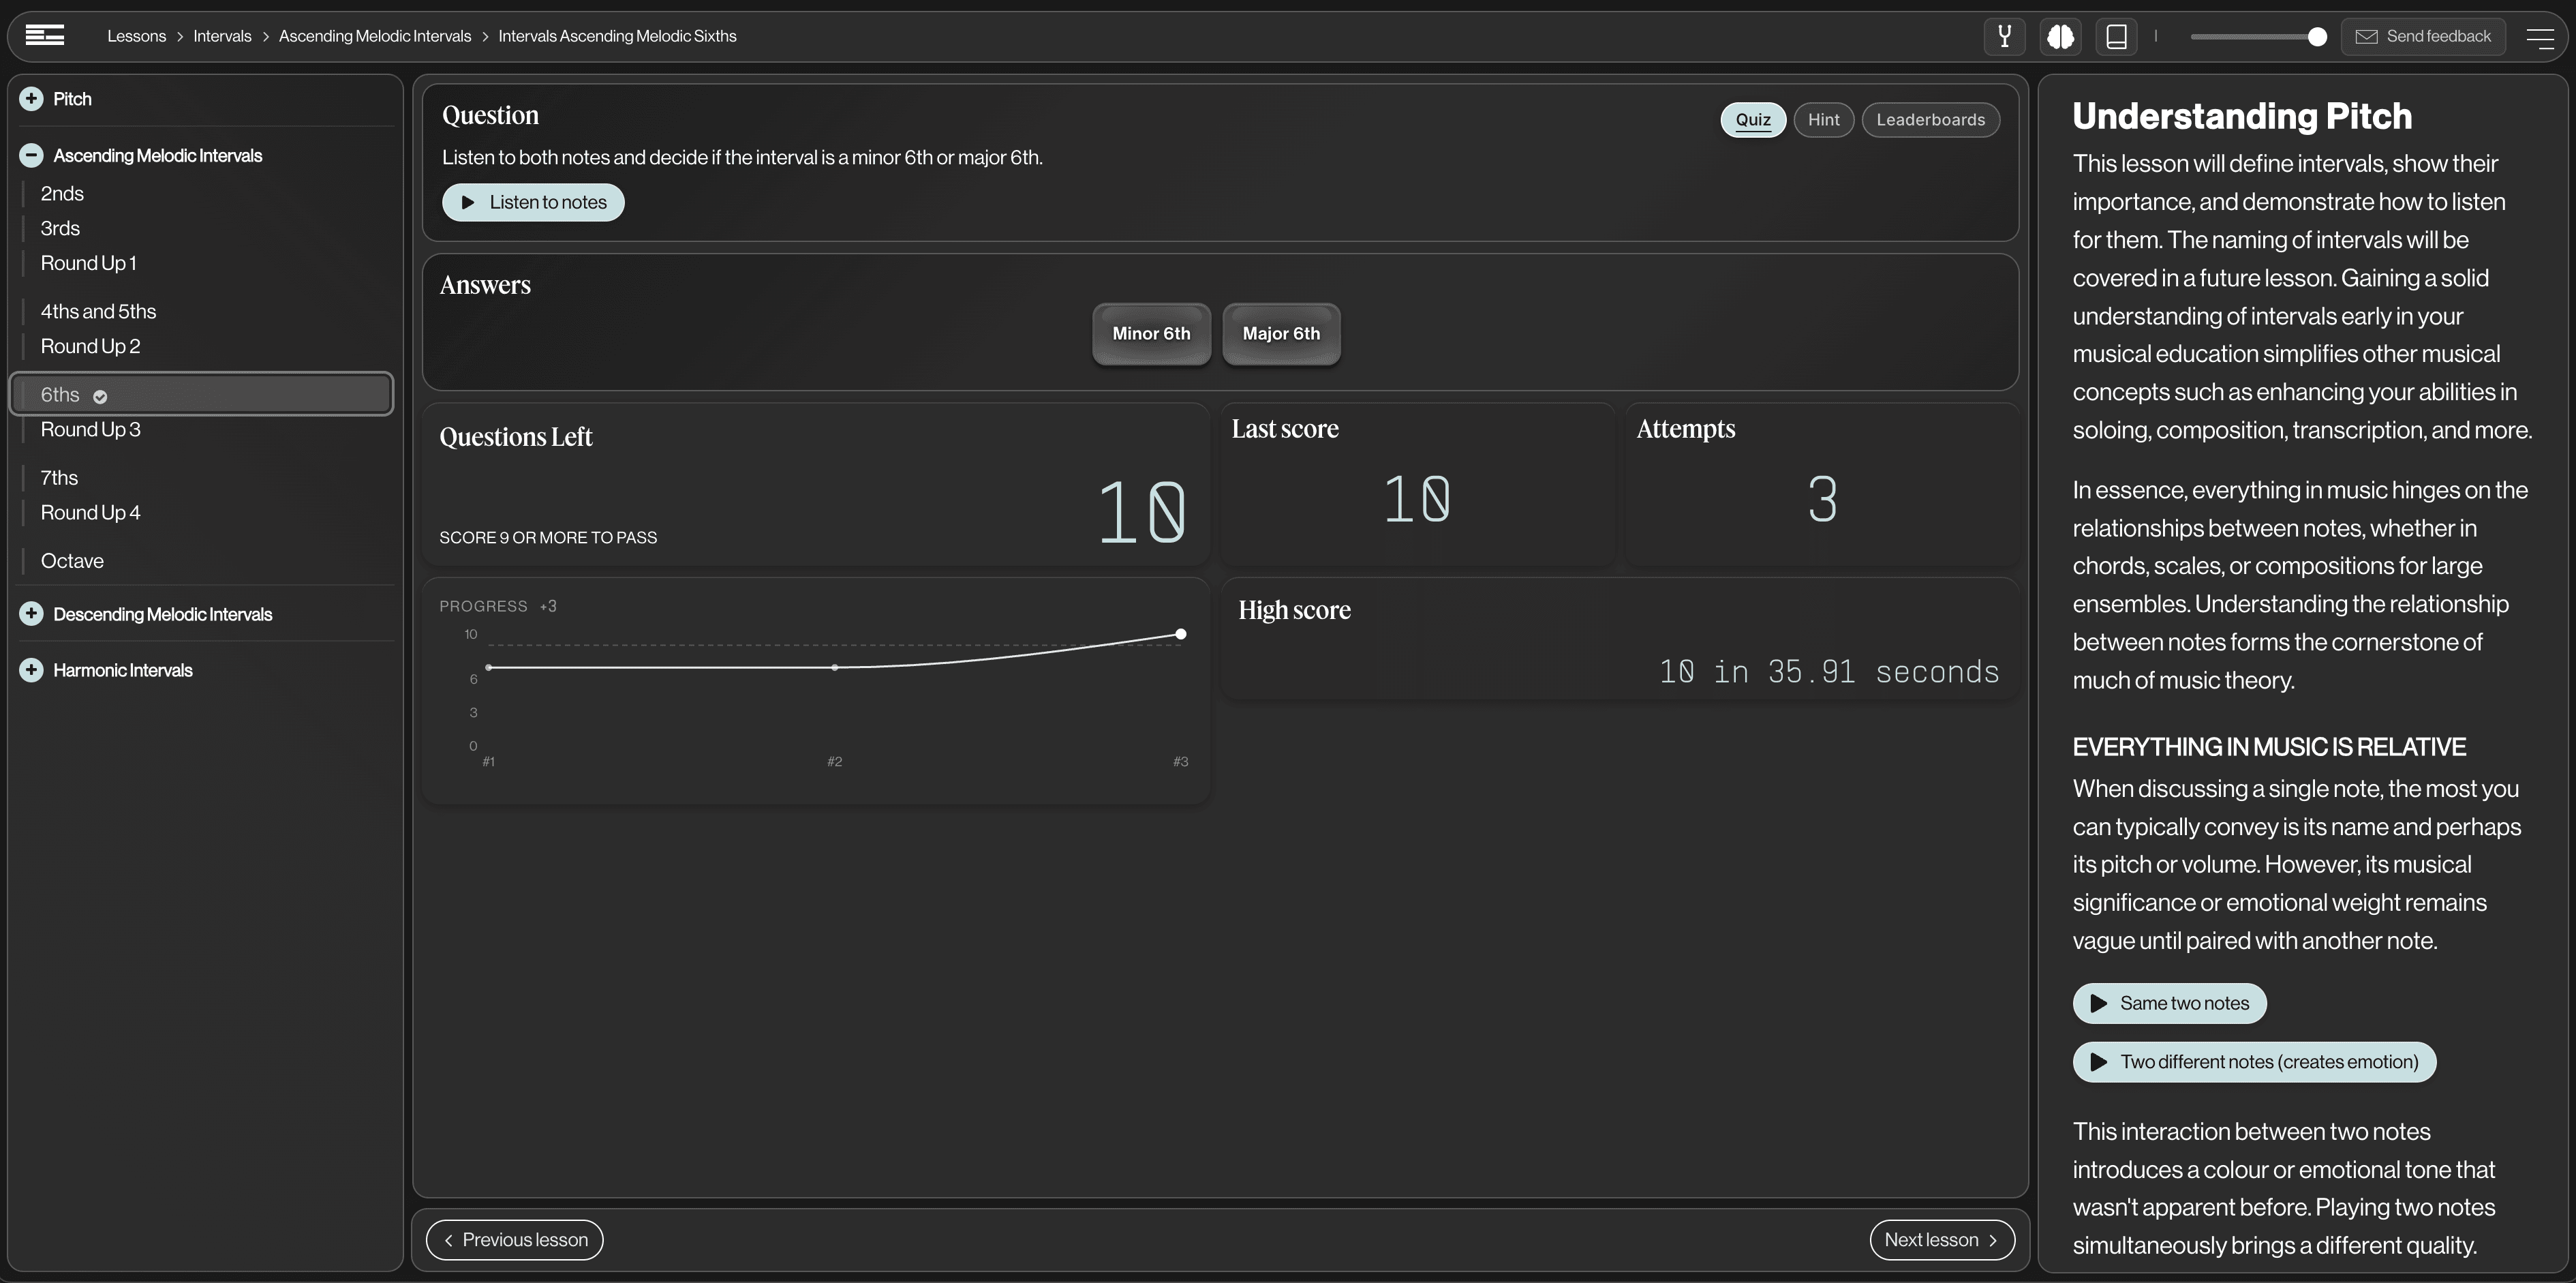Go to the Previous lesson

tap(514, 1239)
